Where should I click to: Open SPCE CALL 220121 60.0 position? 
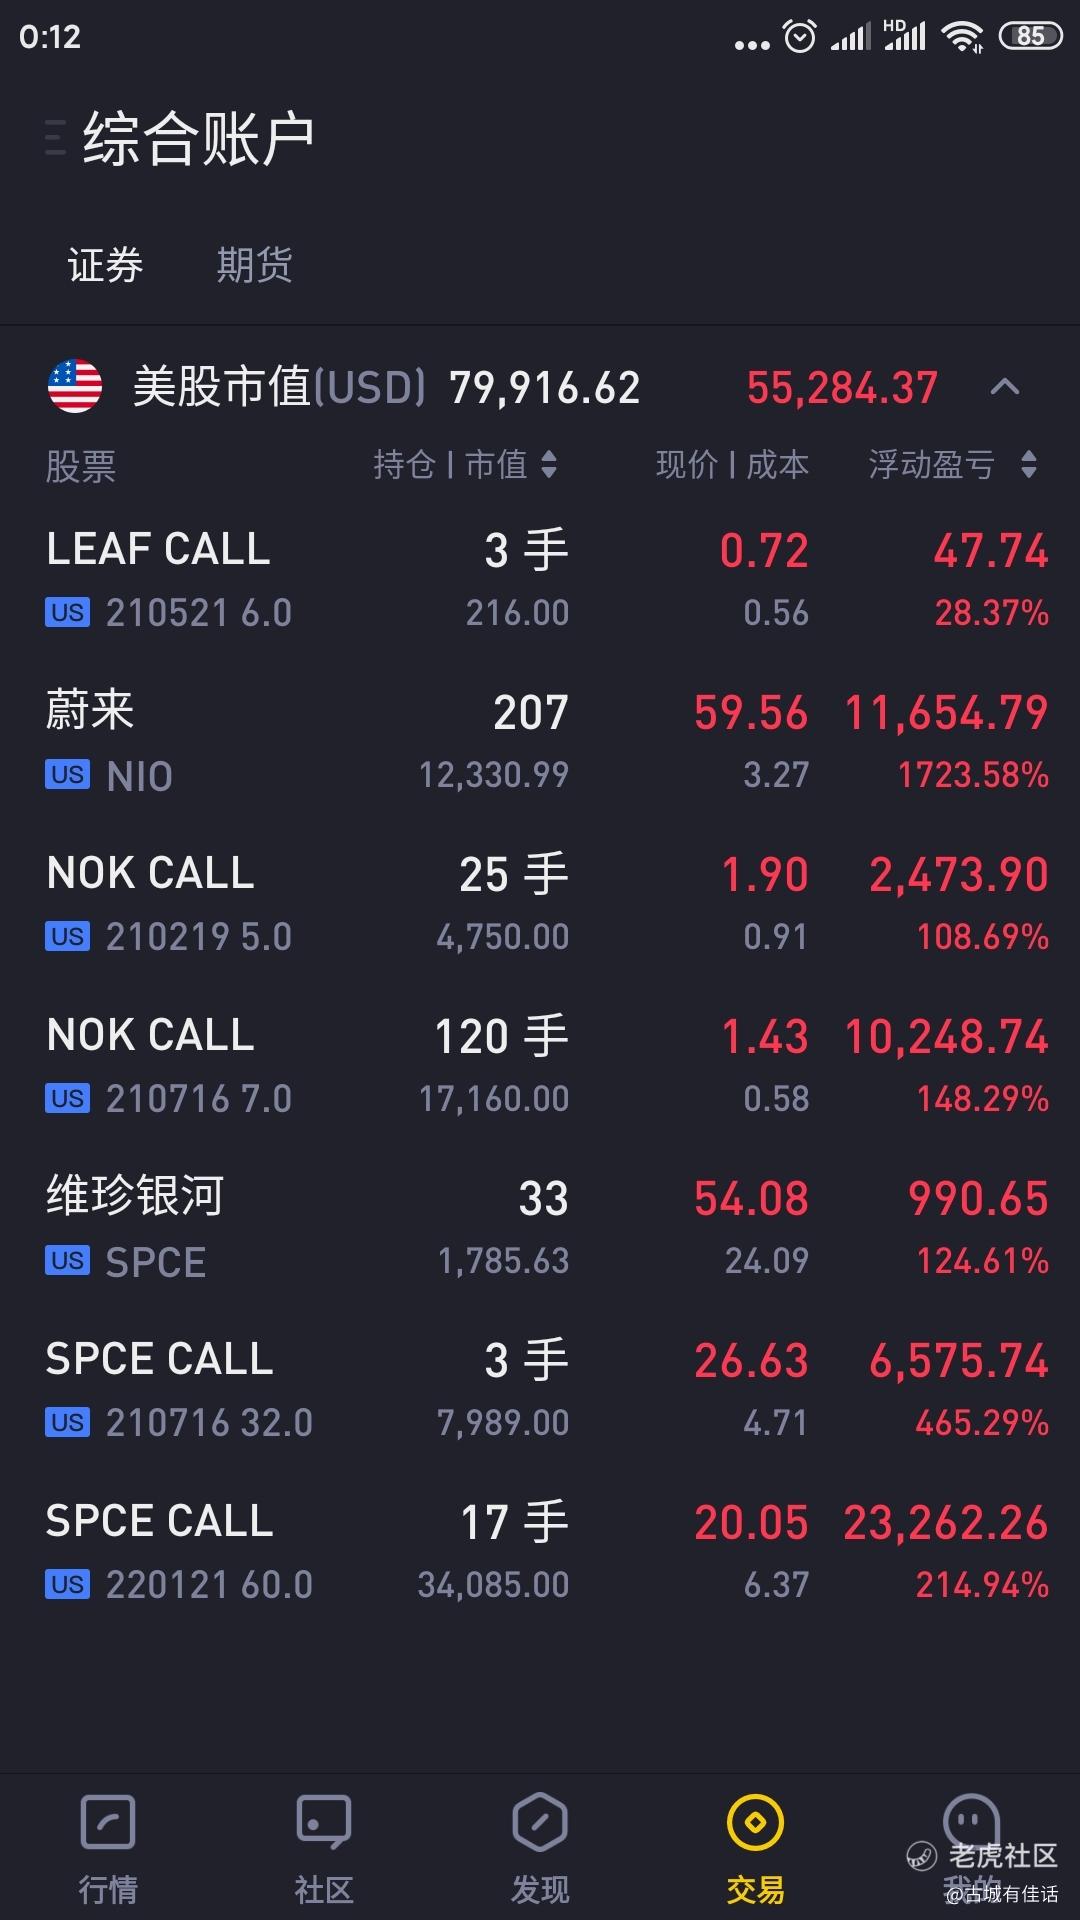click(x=540, y=1552)
